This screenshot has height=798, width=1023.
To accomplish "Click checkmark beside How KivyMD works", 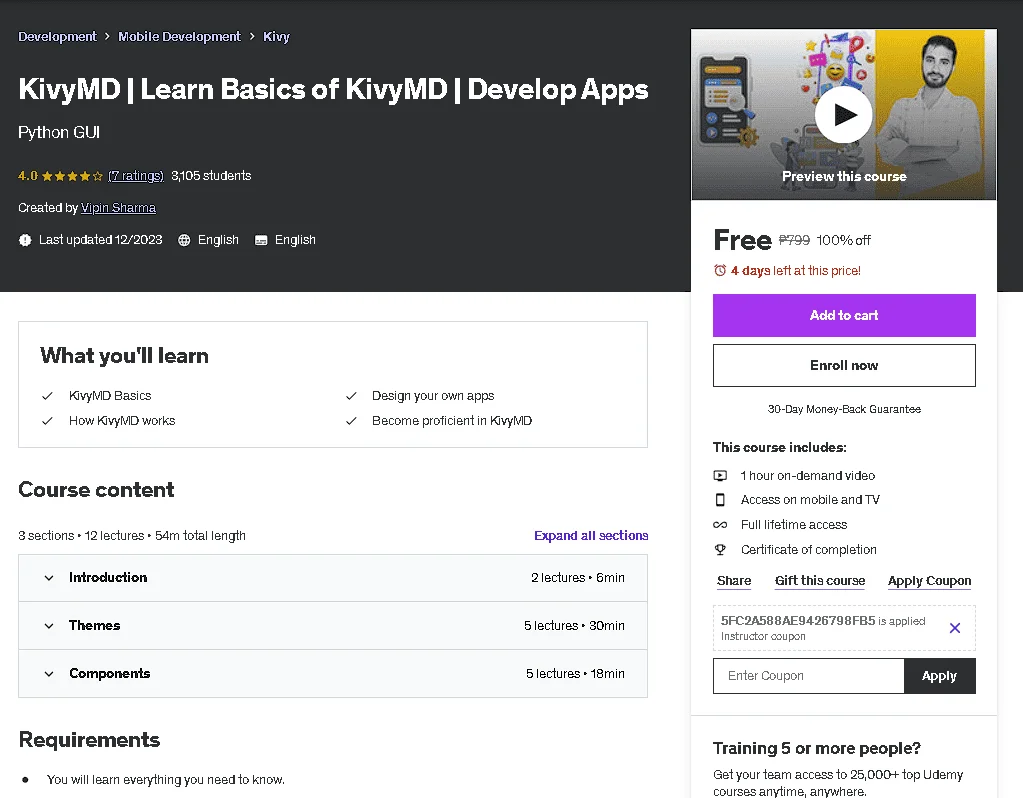I will 47,421.
